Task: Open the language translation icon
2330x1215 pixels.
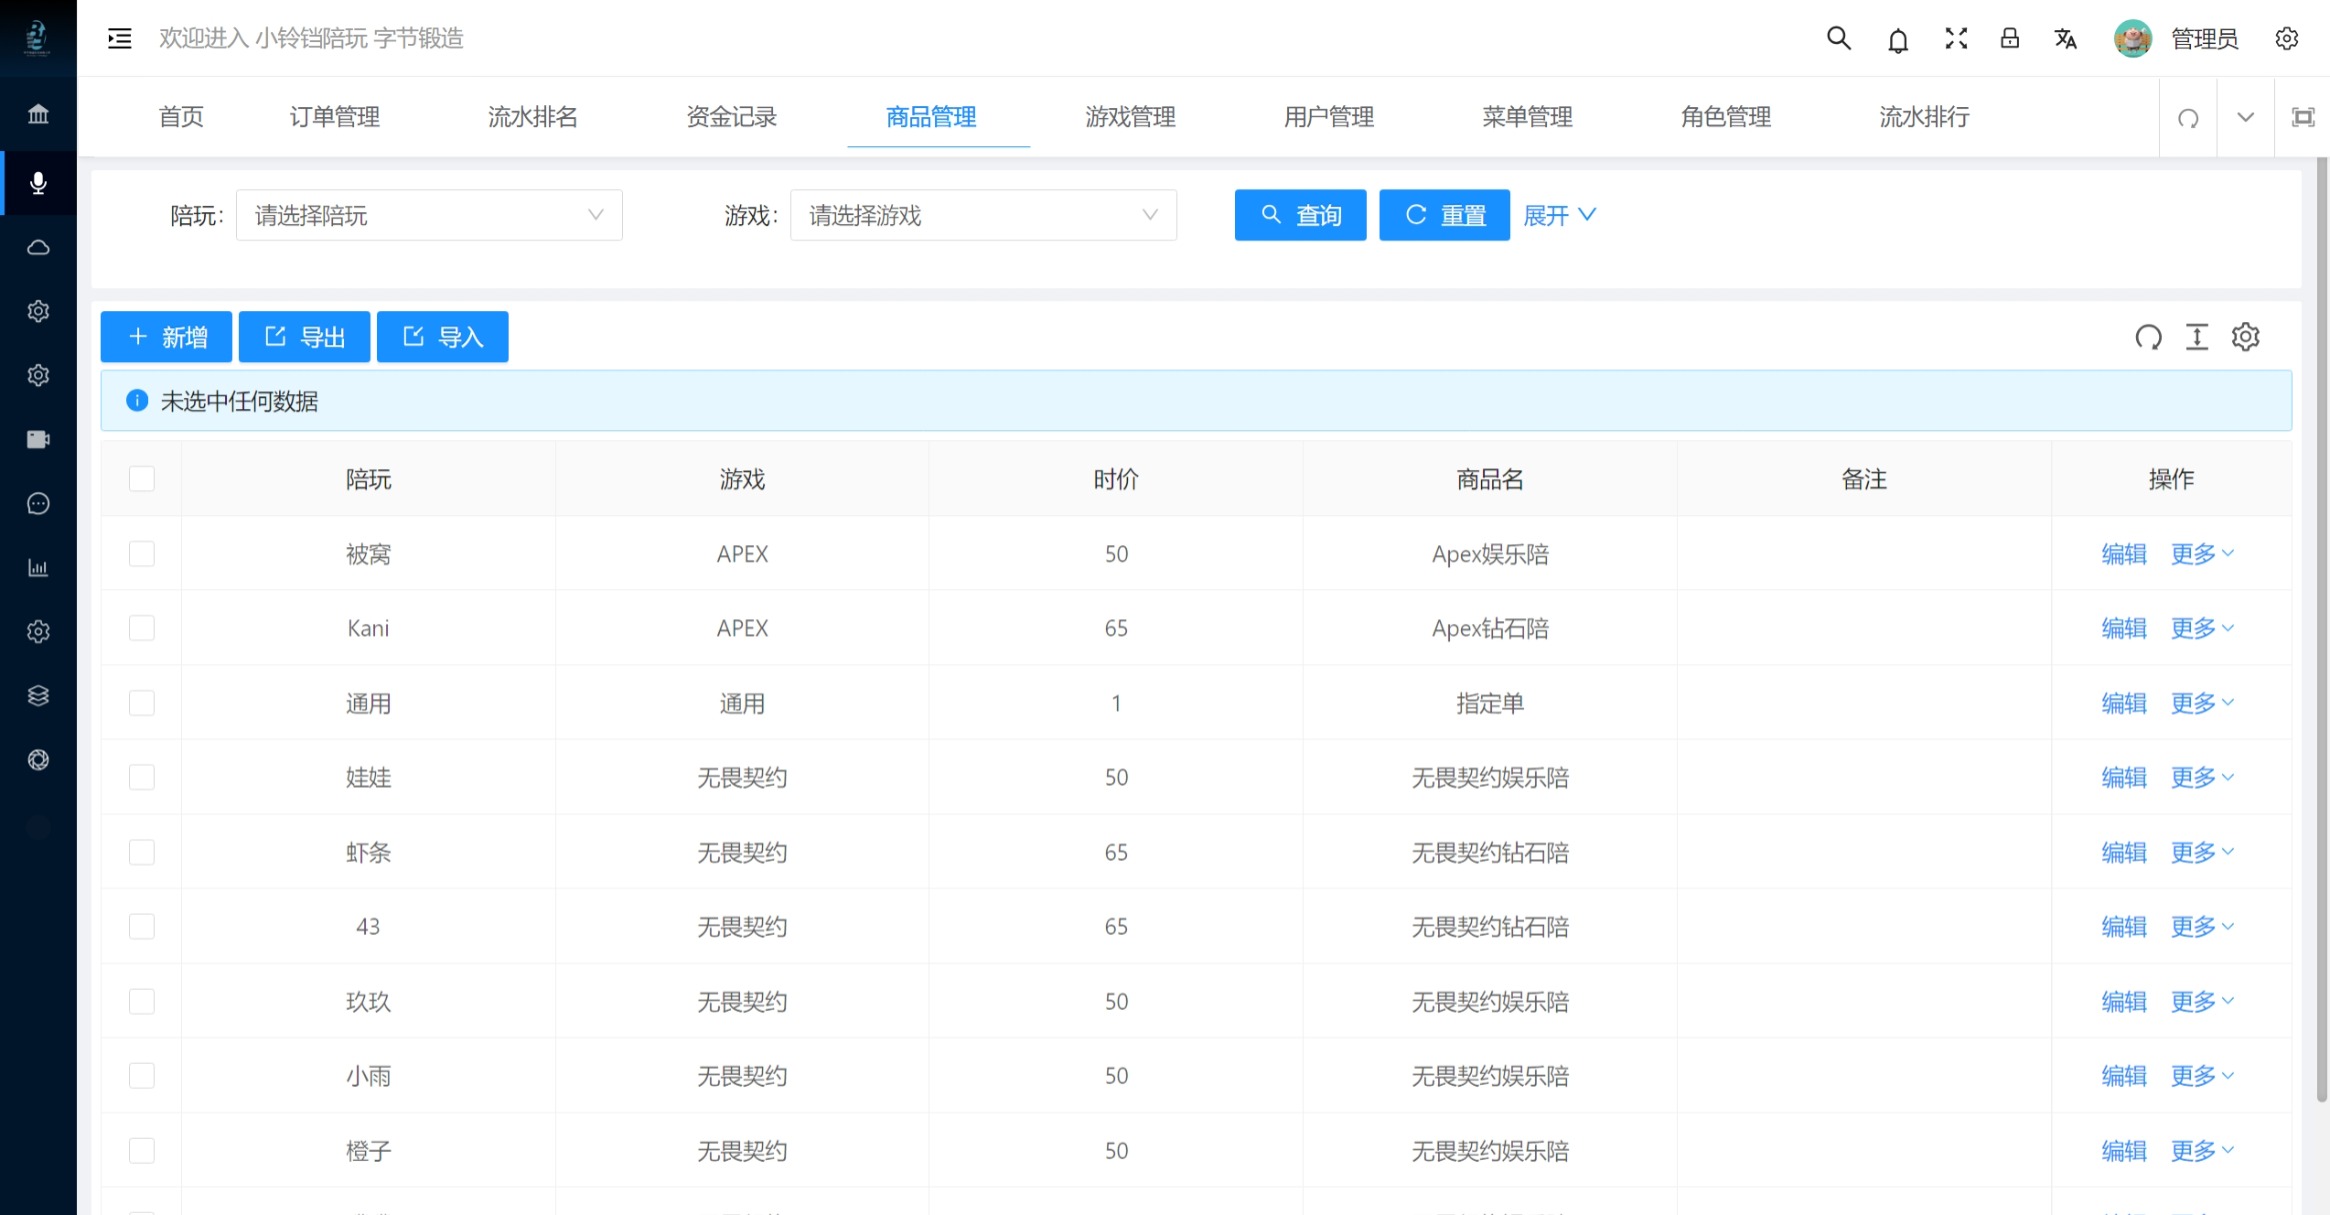Action: click(2066, 39)
